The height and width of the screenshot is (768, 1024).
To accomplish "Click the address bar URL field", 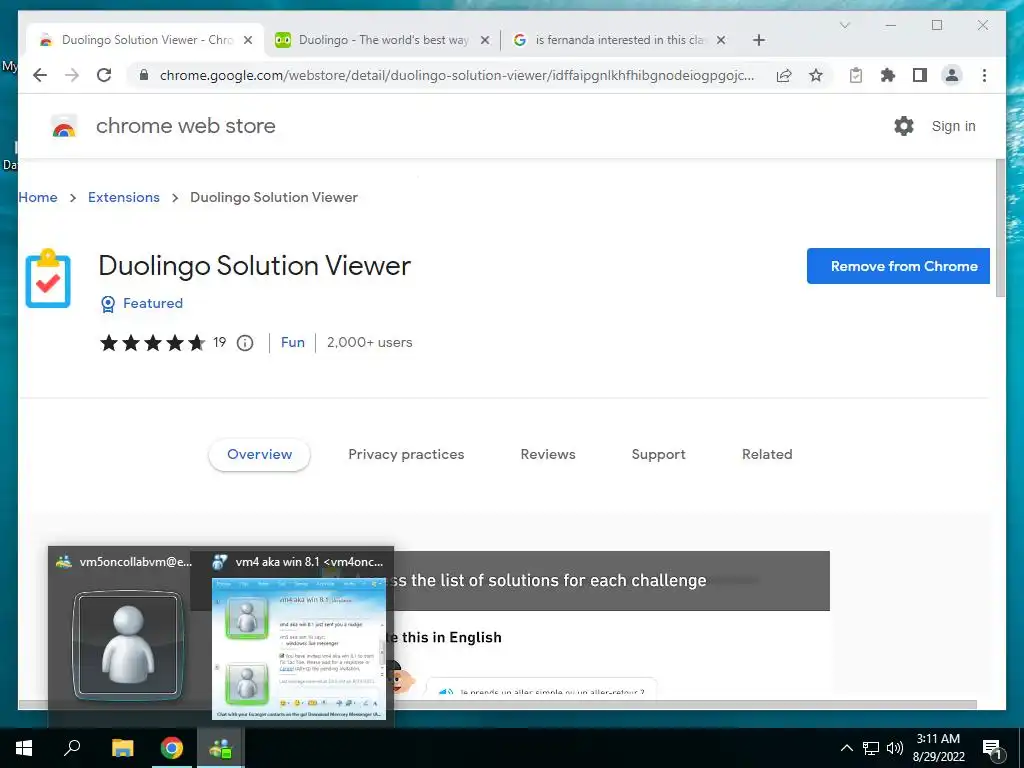I will [x=456, y=75].
